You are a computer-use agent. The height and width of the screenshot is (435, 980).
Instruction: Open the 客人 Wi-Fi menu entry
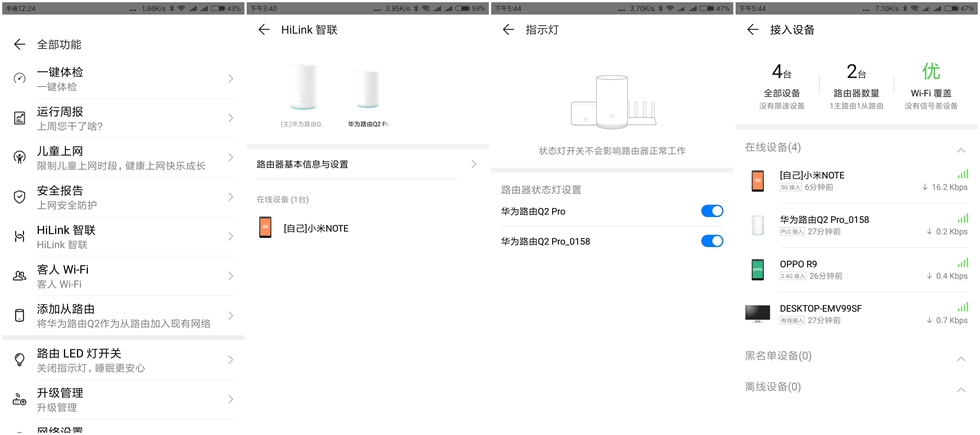(123, 276)
